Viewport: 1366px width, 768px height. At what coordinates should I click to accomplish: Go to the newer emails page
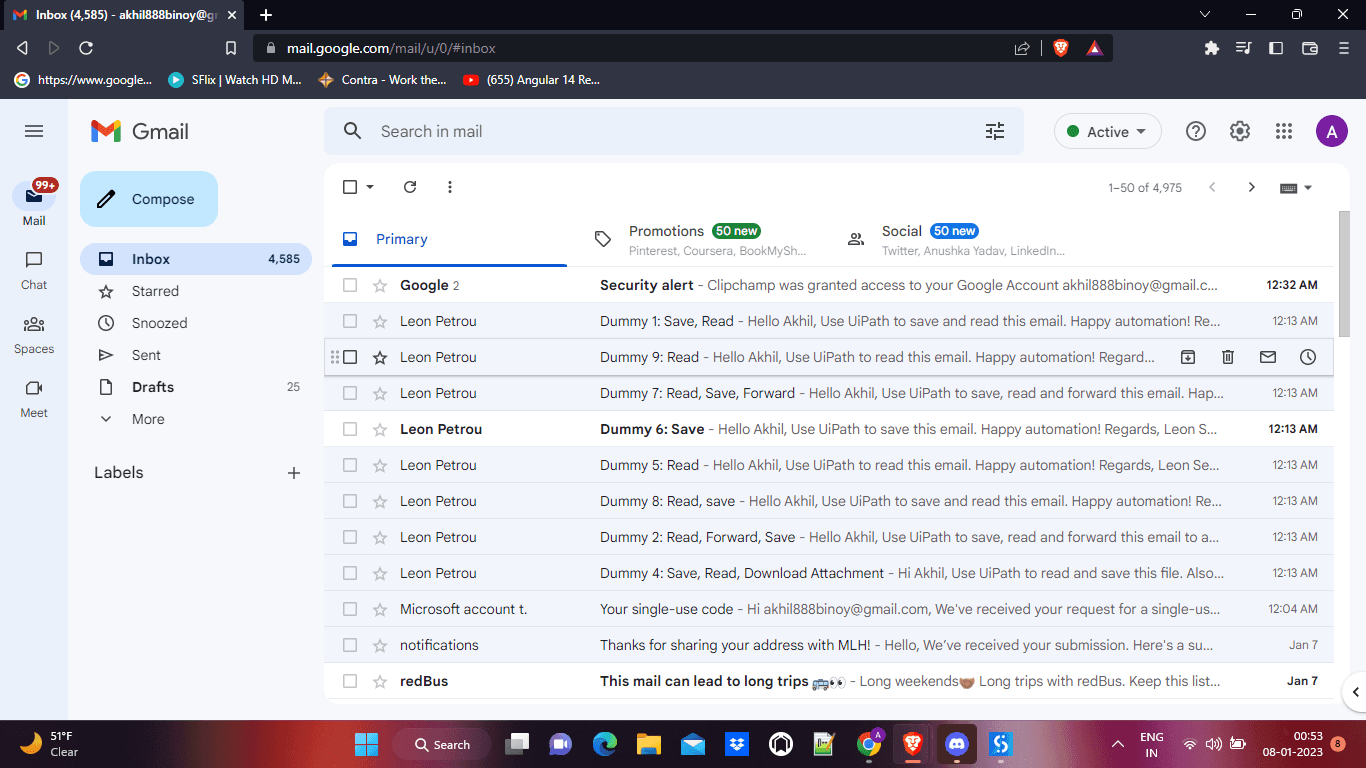coord(1212,187)
